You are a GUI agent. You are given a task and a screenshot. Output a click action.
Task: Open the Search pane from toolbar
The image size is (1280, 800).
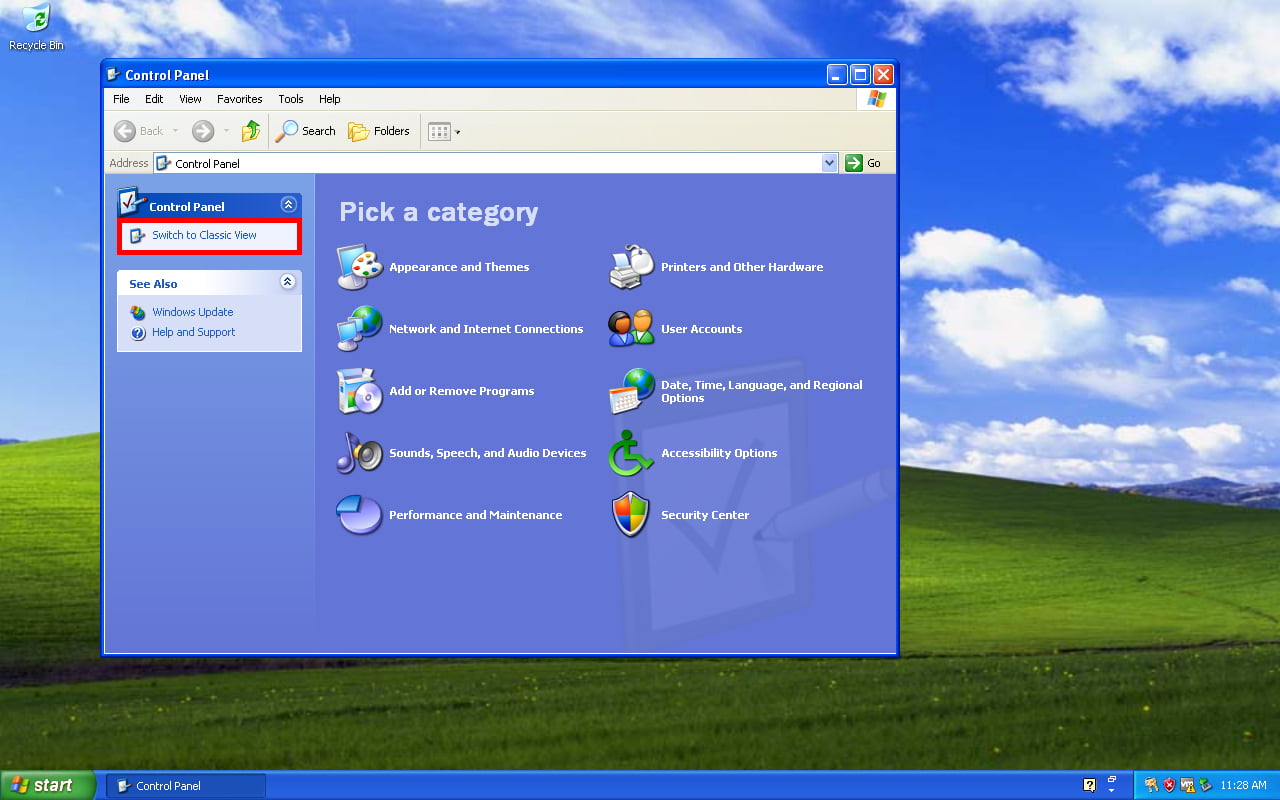306,131
